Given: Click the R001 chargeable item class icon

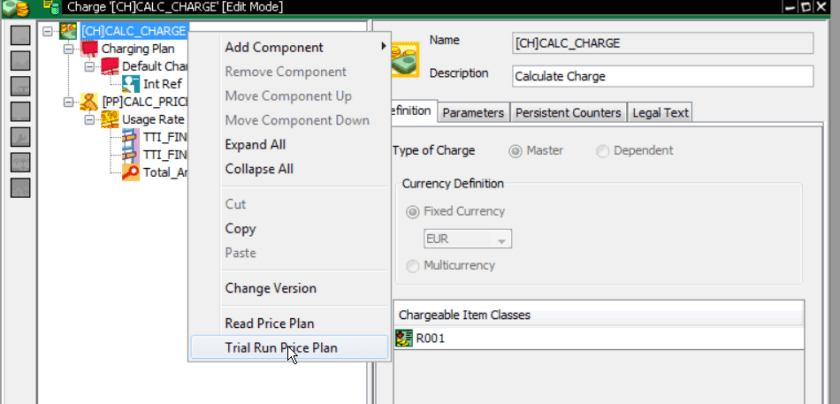Looking at the screenshot, I should pyautogui.click(x=403, y=338).
